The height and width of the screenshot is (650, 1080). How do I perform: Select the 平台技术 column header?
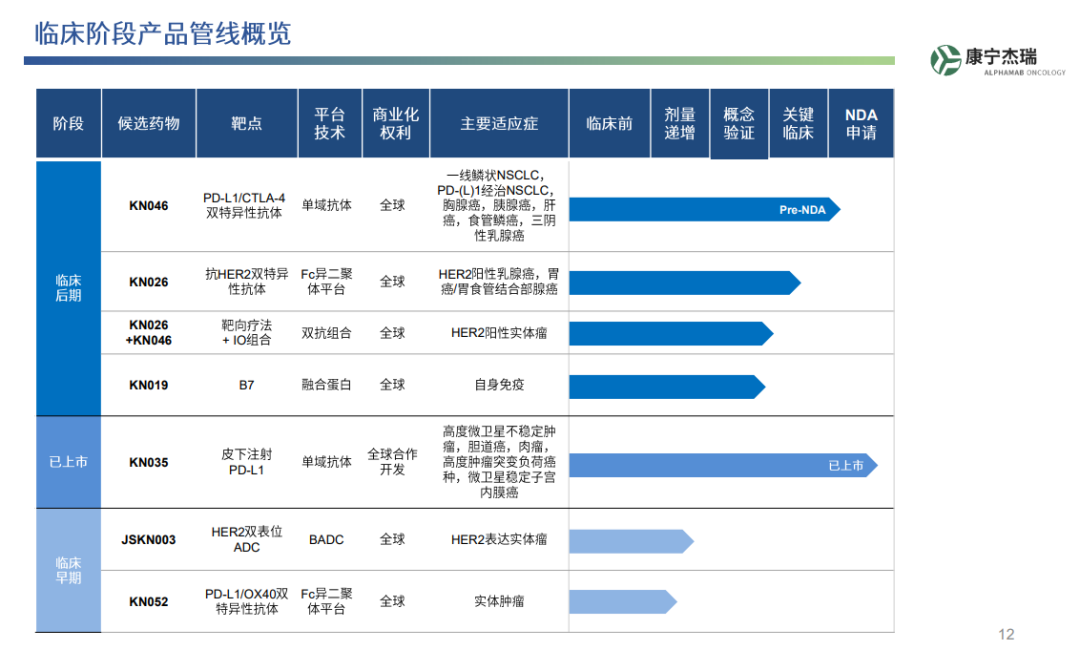[x=330, y=123]
